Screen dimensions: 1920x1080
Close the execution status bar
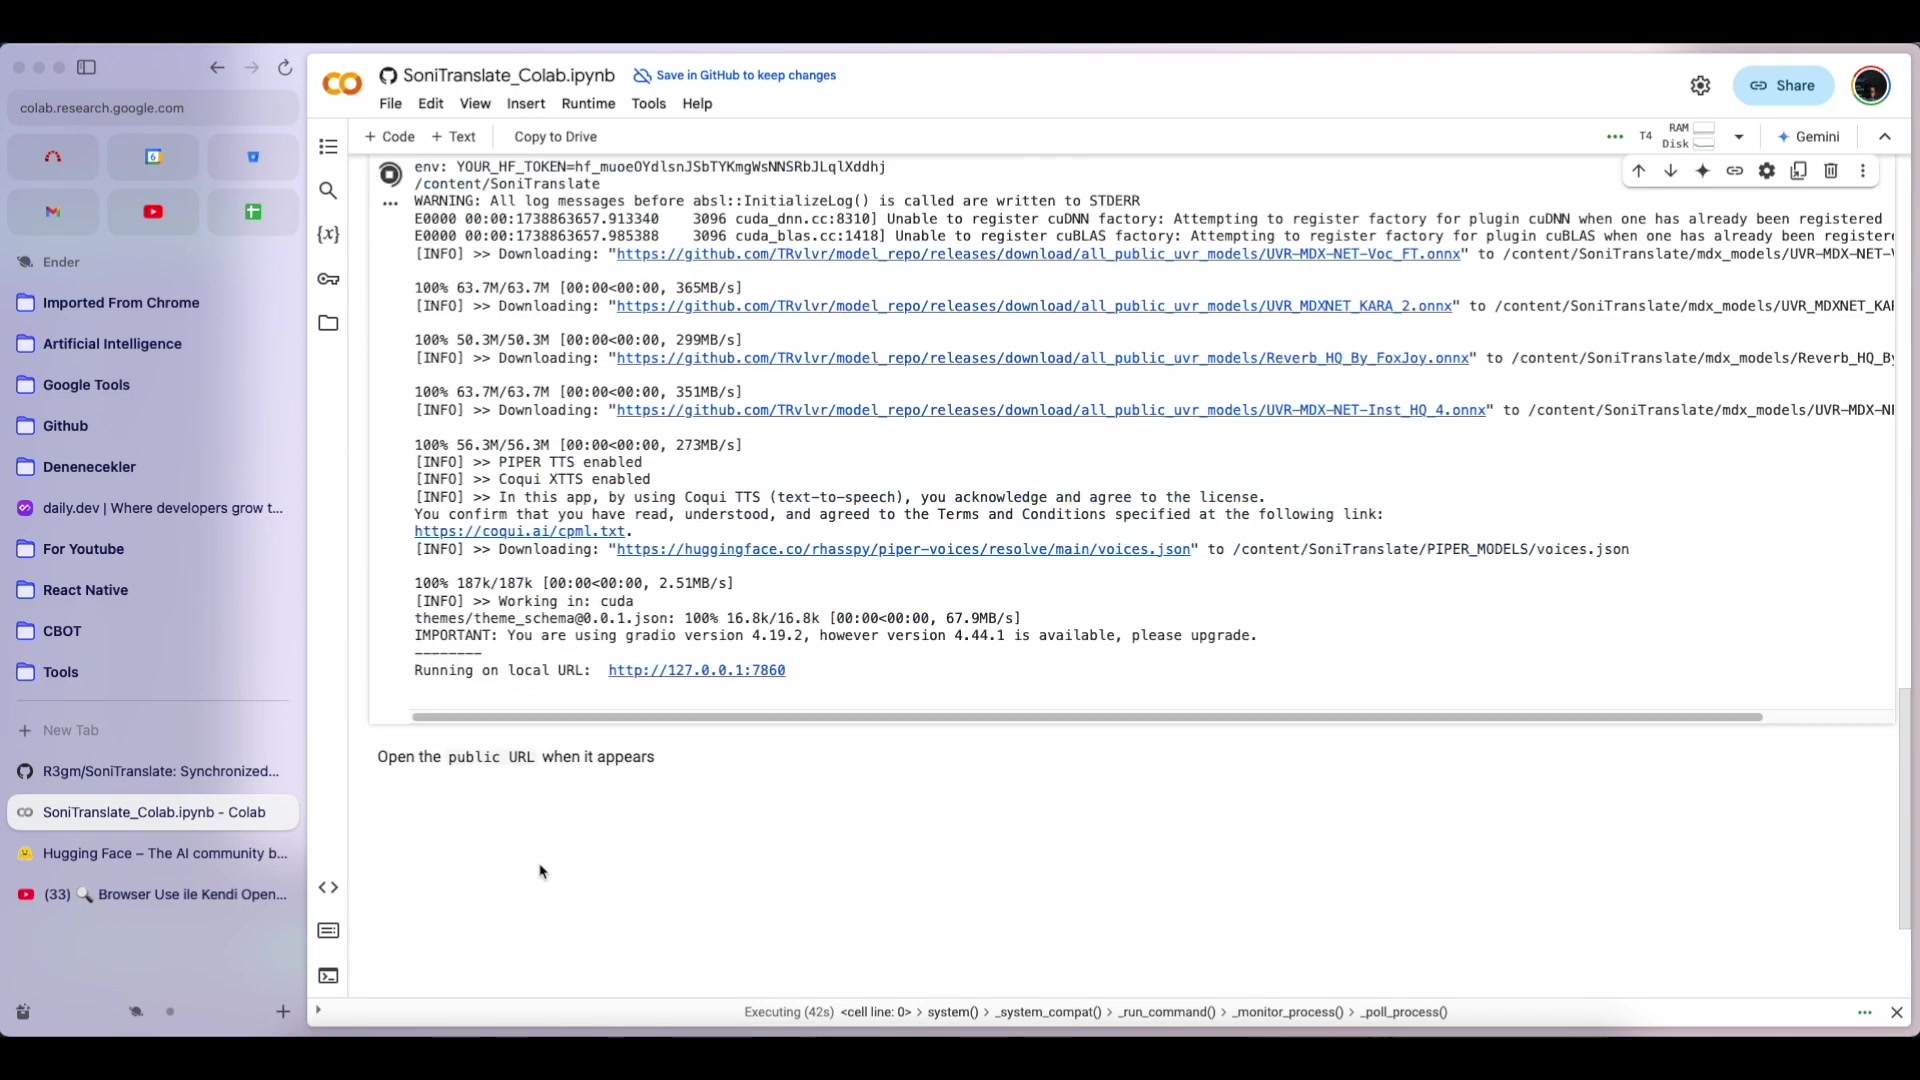1897,1013
